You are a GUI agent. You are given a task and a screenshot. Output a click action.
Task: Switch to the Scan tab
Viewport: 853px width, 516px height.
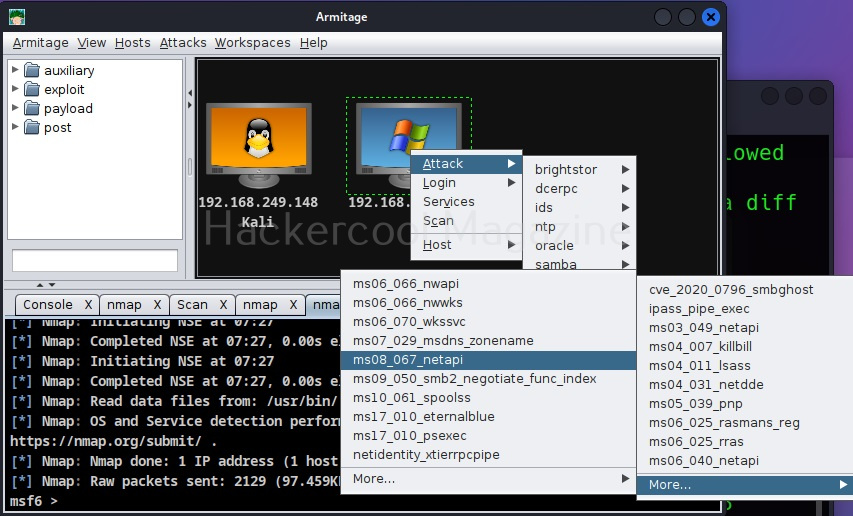pyautogui.click(x=193, y=304)
